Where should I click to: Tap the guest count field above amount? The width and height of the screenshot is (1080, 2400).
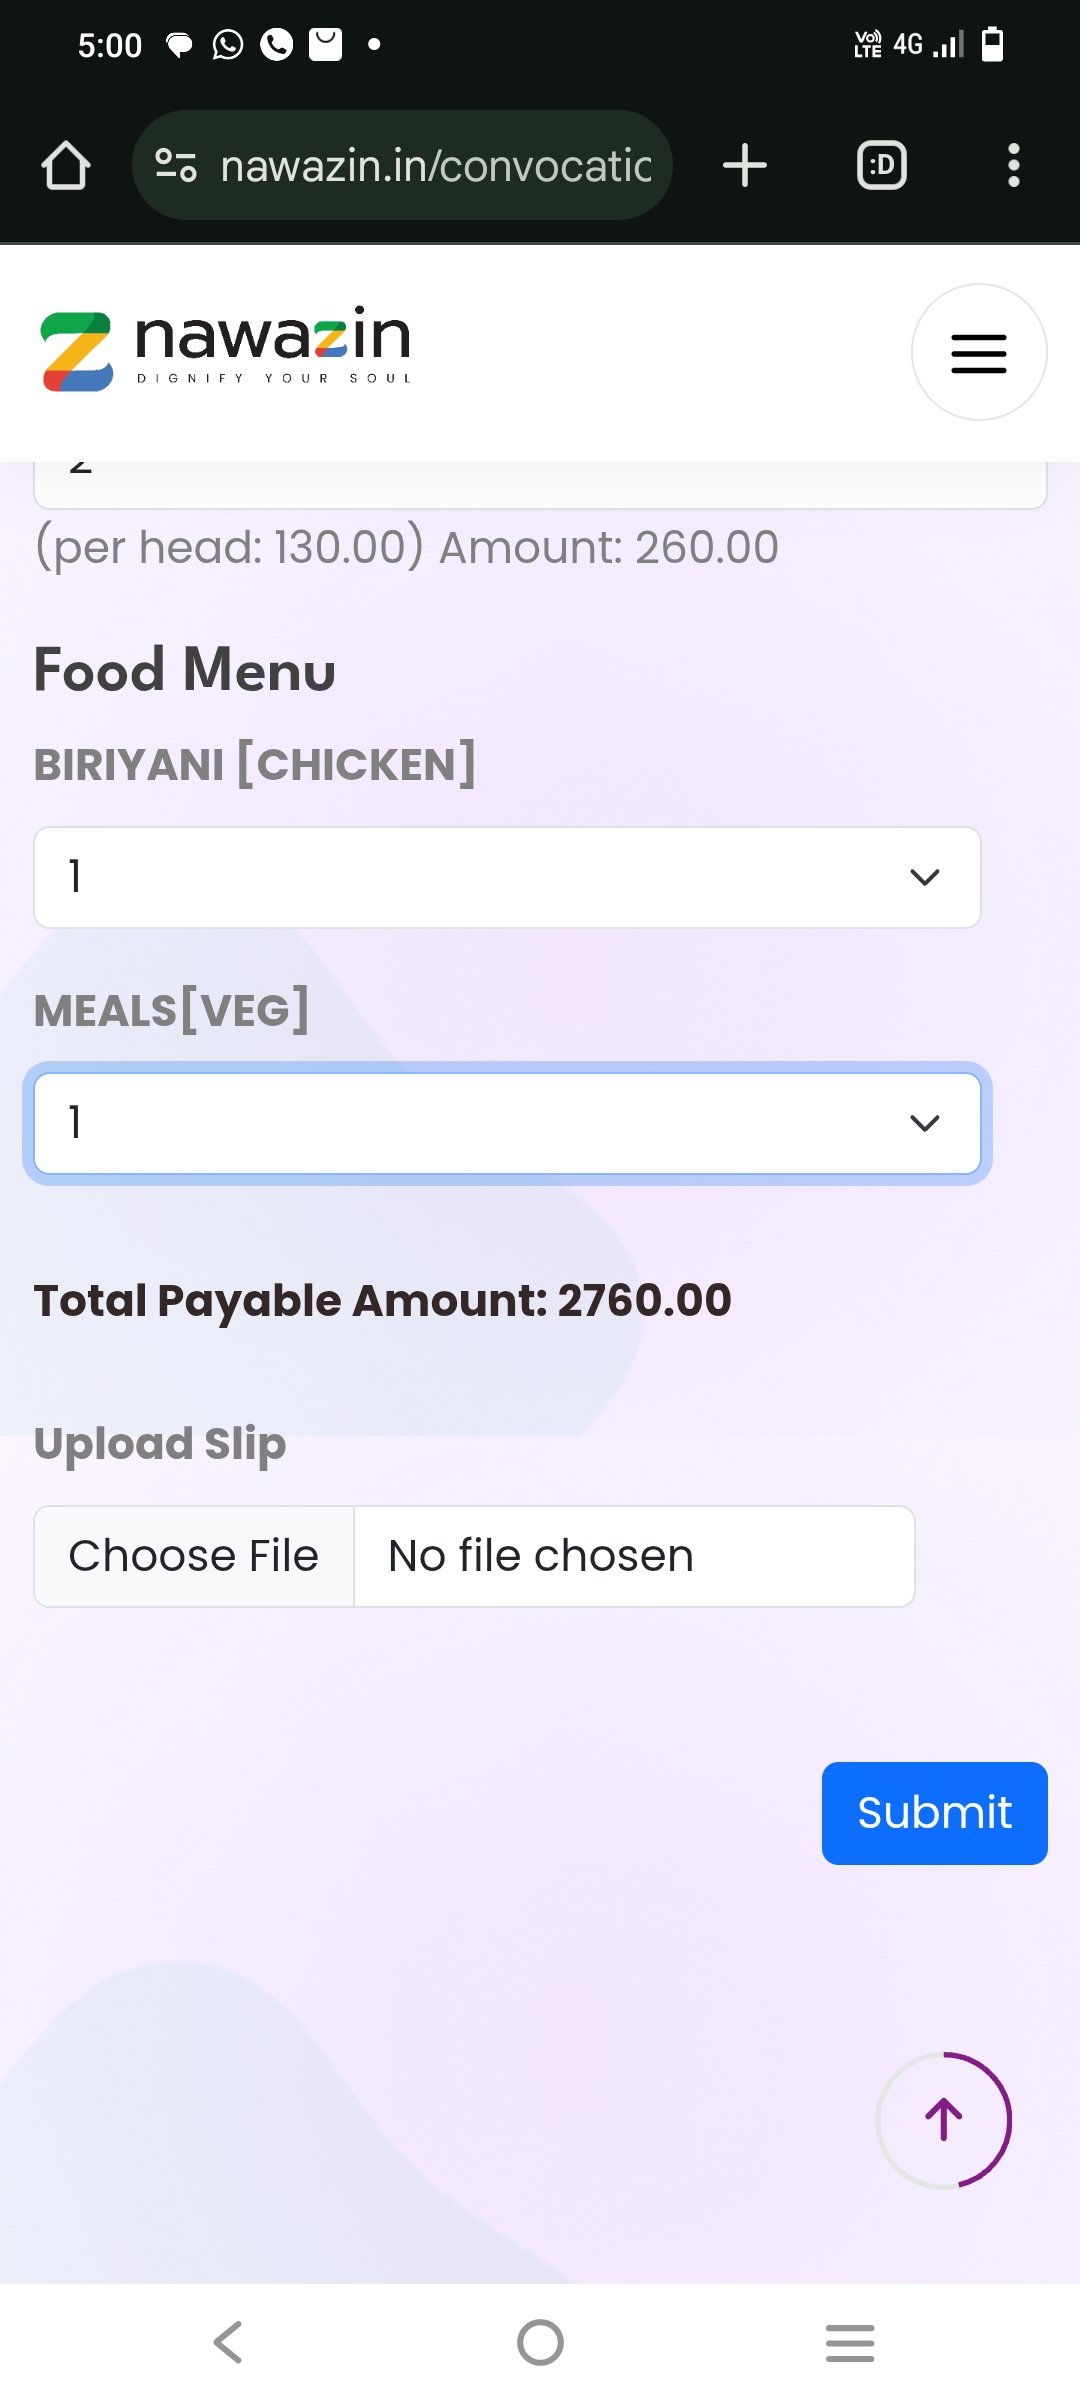click(540, 485)
